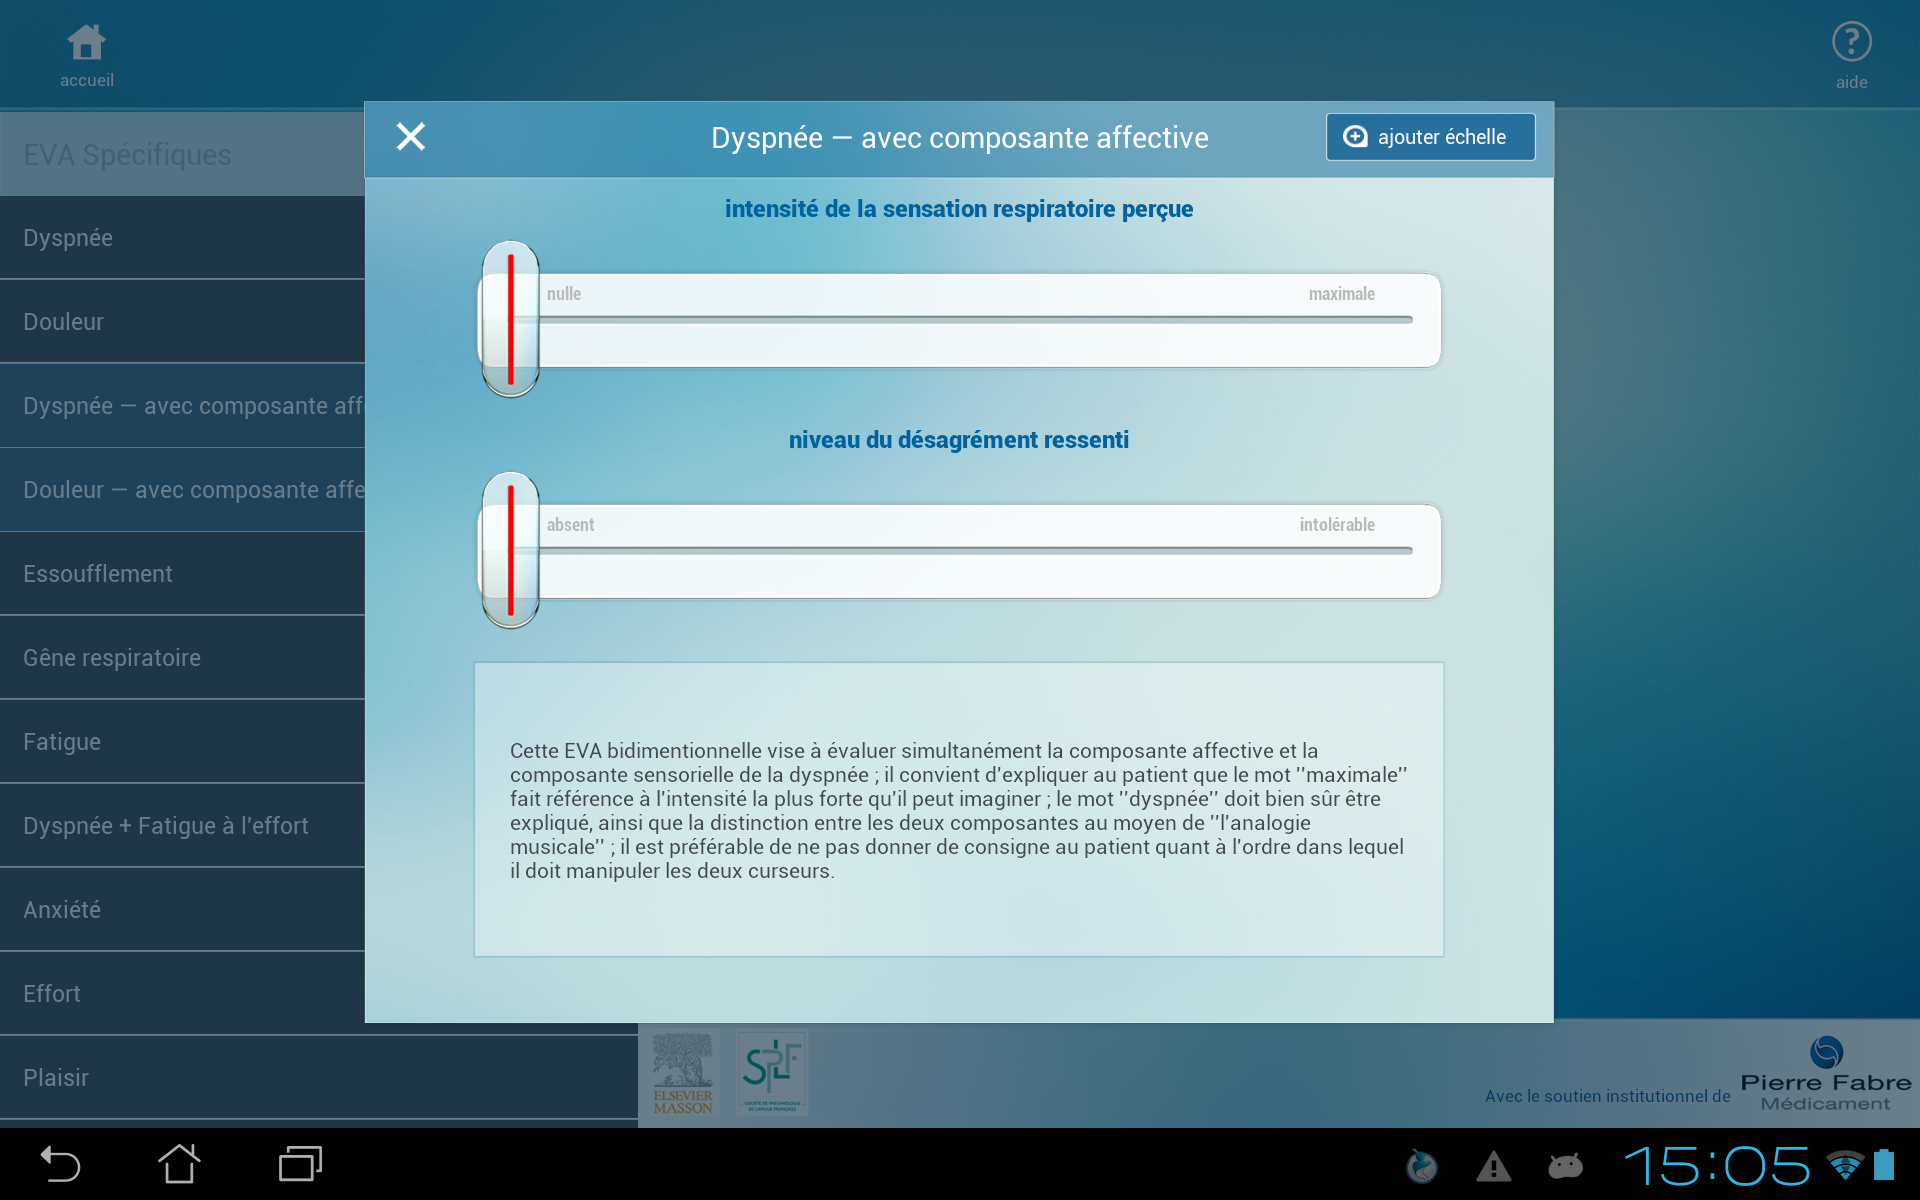
Task: Tap the Android home button
Action: (x=180, y=1164)
